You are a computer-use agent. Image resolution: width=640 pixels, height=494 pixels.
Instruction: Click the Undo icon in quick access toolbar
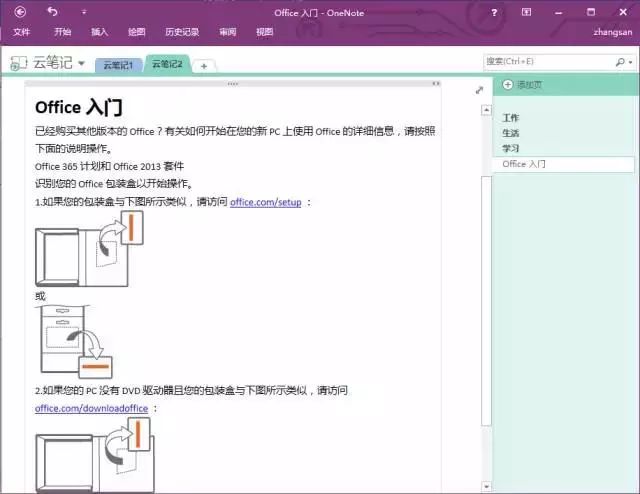tap(52, 12)
